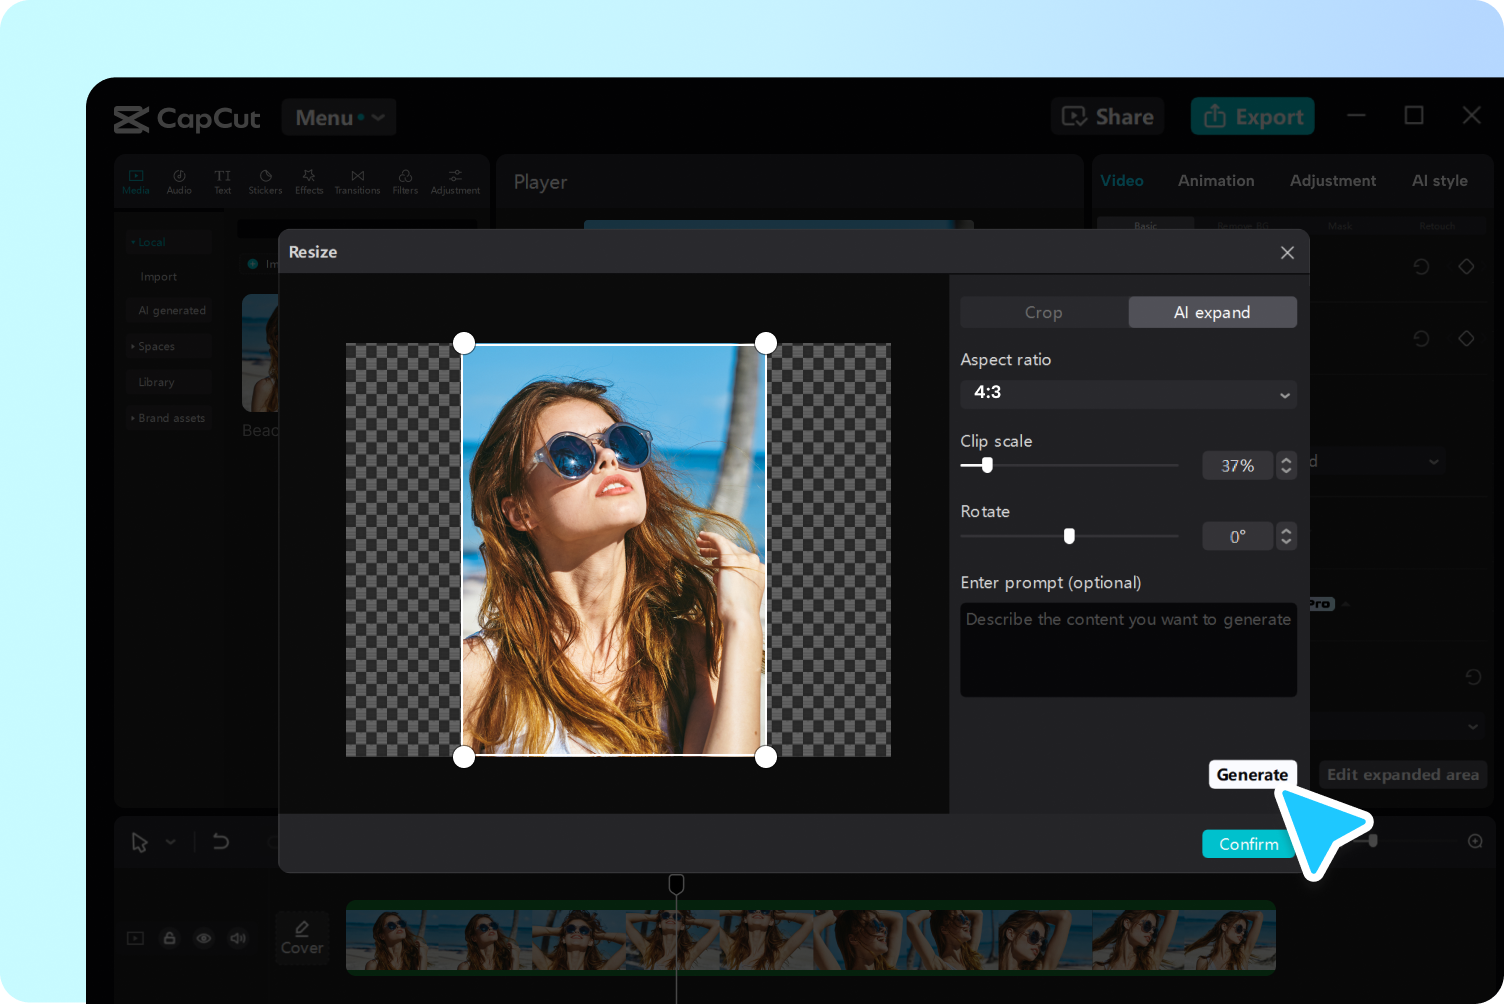Switch to the Crop tab
Screen dimensions: 1504x1004
tap(1044, 312)
